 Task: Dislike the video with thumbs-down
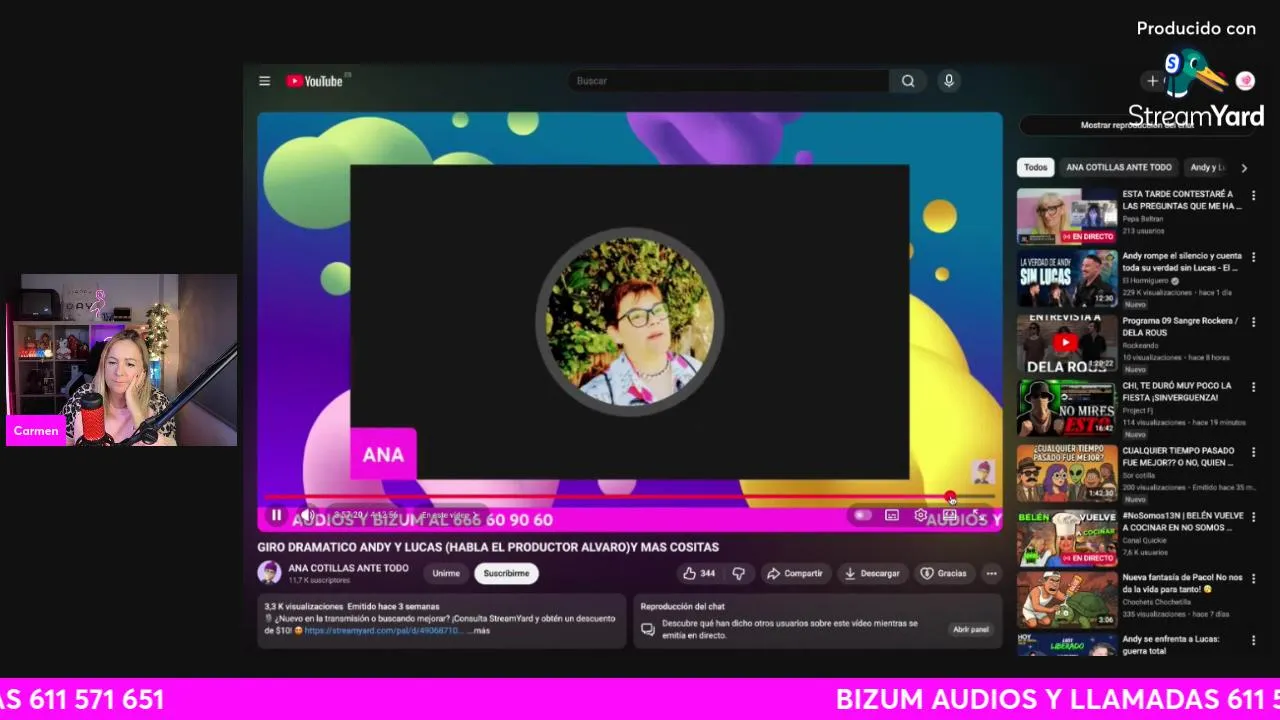738,573
